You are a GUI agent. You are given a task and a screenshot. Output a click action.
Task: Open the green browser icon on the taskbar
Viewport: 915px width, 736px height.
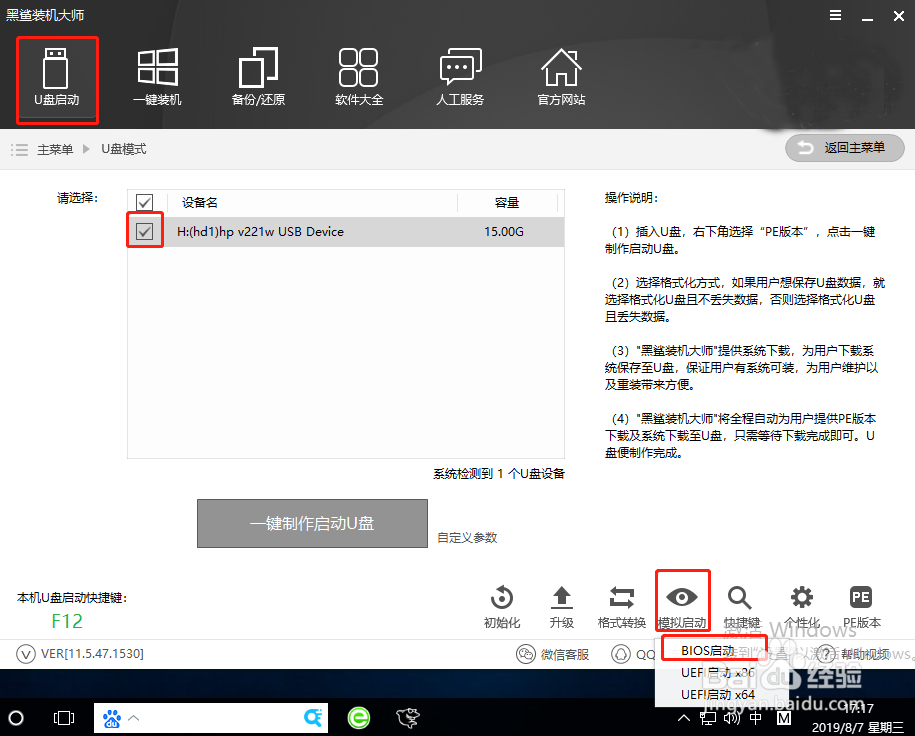point(359,718)
